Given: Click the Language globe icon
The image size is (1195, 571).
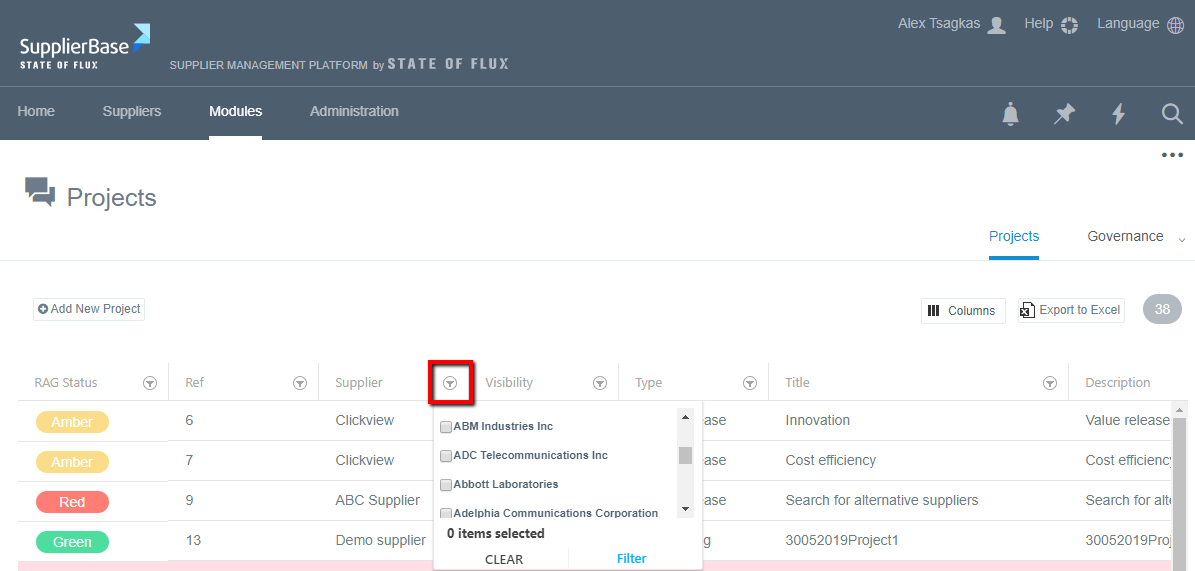Looking at the screenshot, I should coord(1175,25).
